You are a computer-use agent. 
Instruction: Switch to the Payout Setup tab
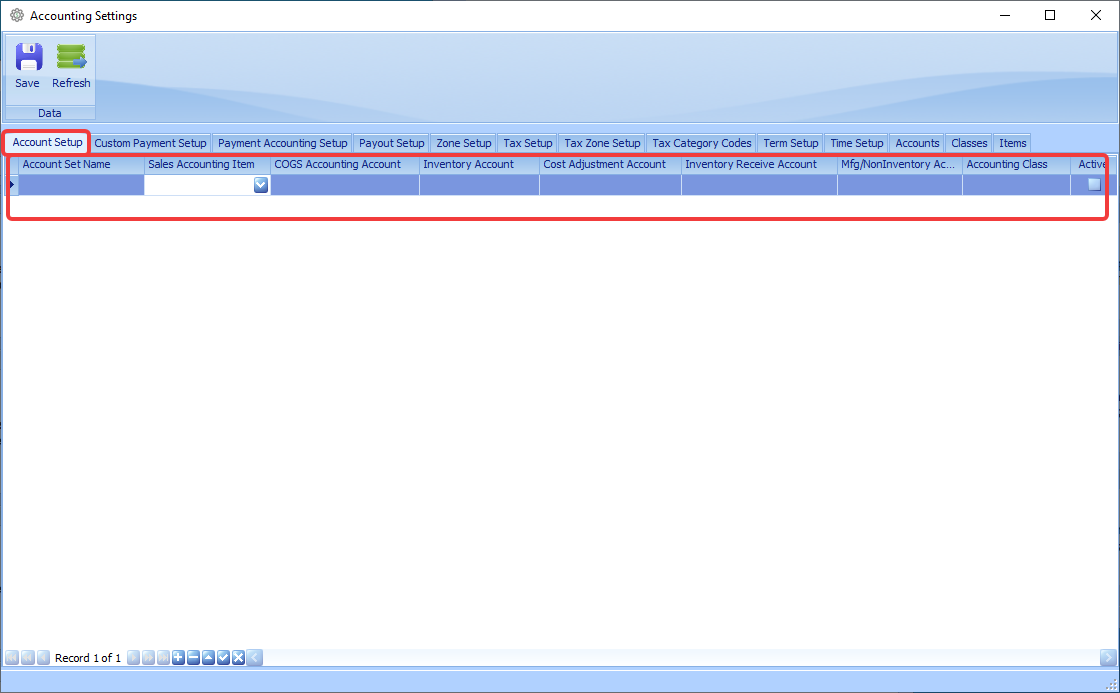pos(391,143)
